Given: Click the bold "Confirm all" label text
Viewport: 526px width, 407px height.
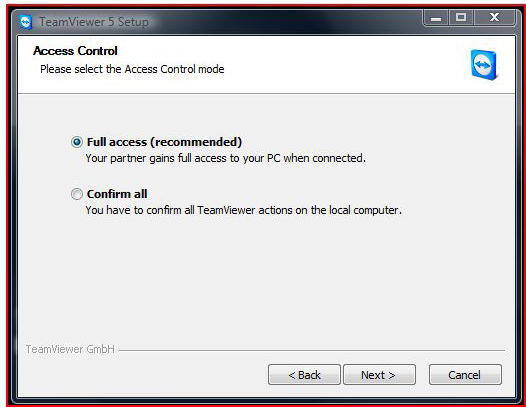Looking at the screenshot, I should pos(117,194).
